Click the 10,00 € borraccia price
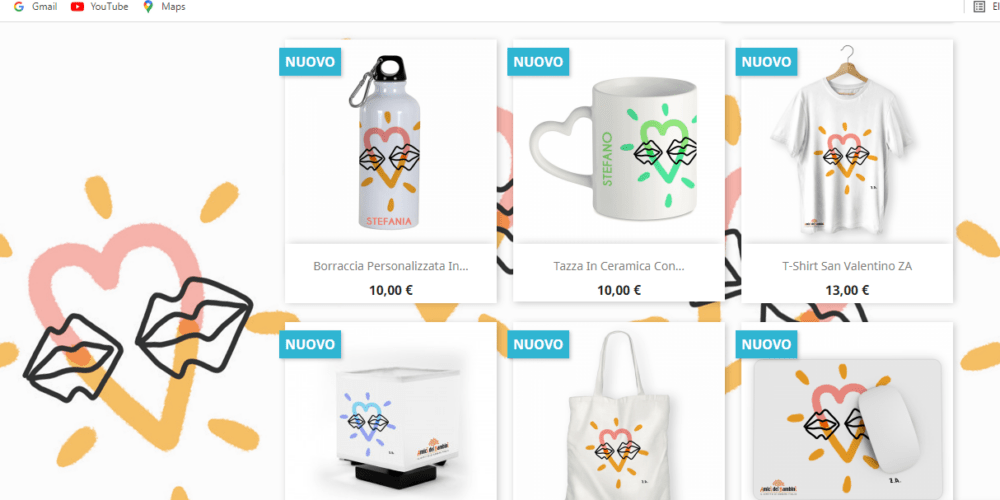 coord(391,290)
